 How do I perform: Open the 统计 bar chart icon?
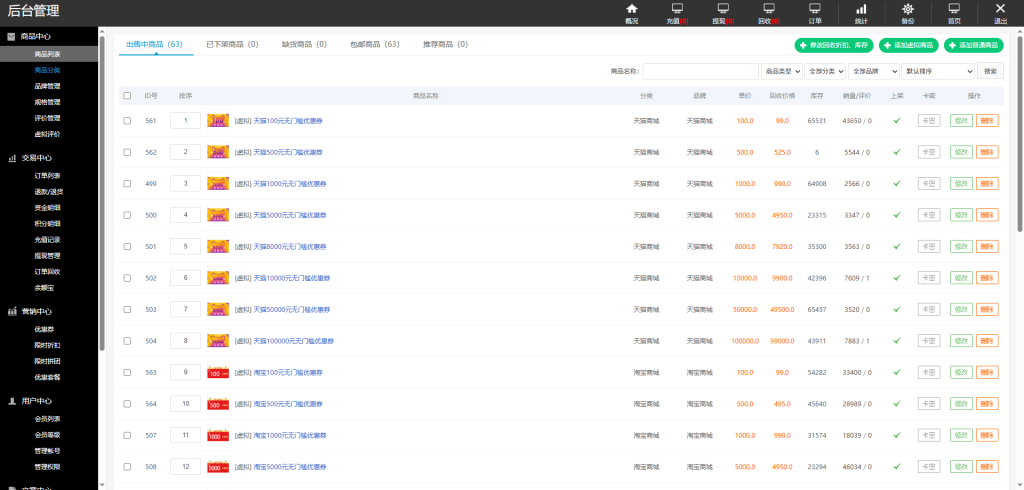click(861, 8)
